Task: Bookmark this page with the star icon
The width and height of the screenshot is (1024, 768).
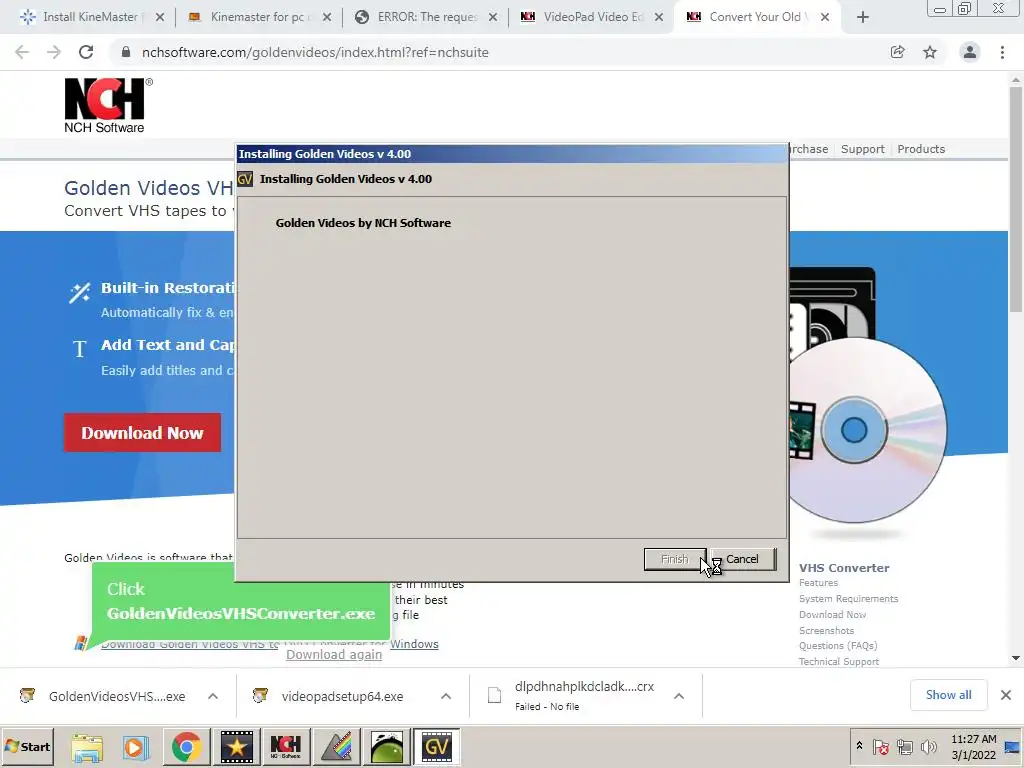Action: [930, 52]
